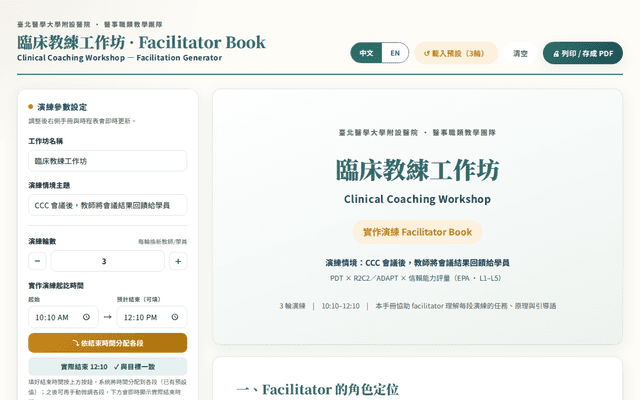Click the rounds number field showing 3
The height and width of the screenshot is (400, 640).
(x=107, y=261)
